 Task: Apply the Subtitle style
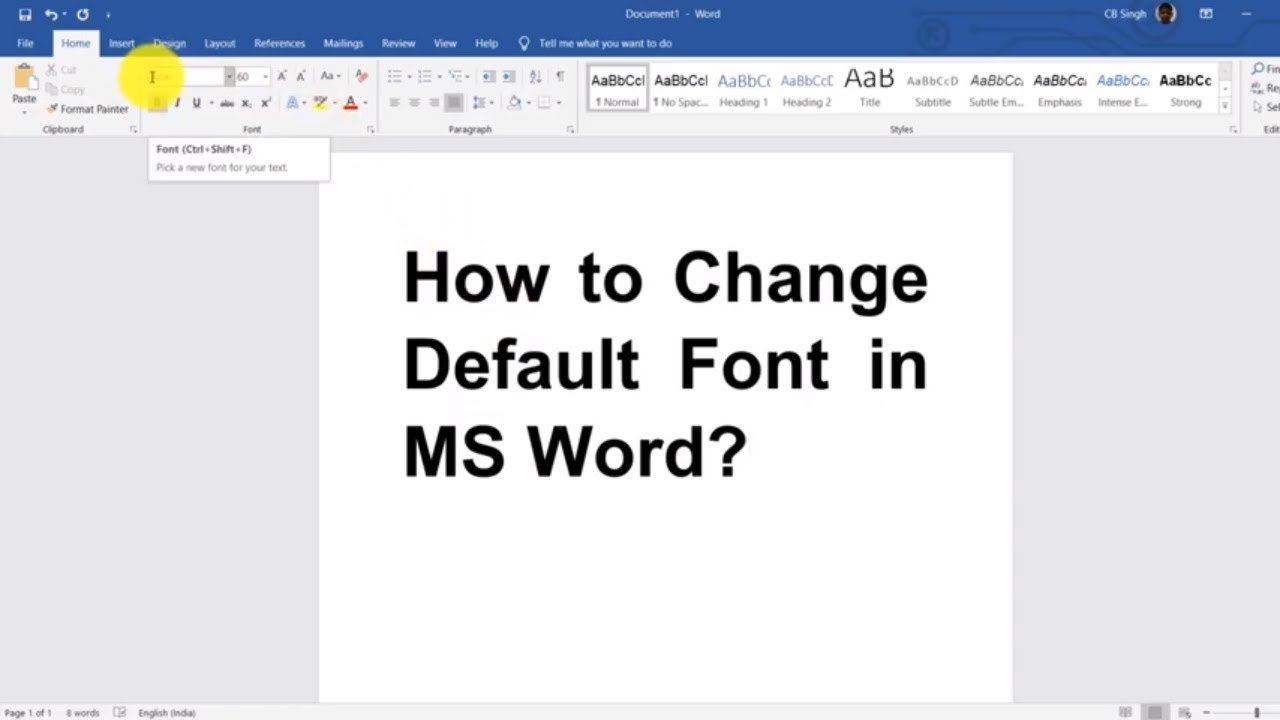(x=933, y=88)
